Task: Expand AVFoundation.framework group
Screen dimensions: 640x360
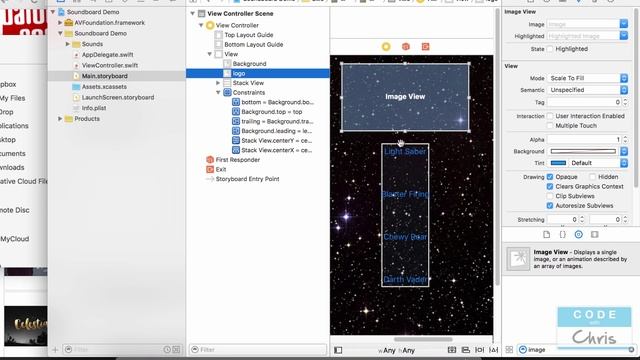Action: pos(60,23)
